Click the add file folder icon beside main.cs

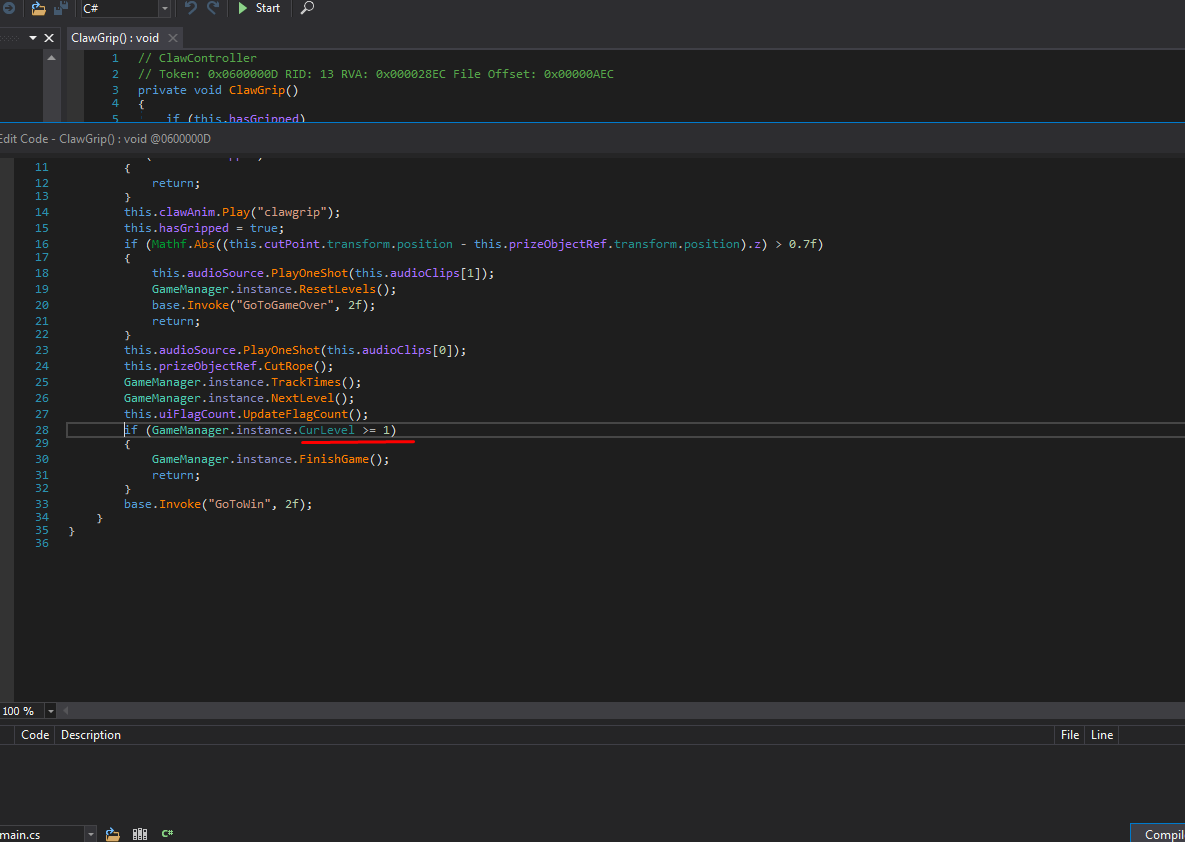[x=113, y=834]
